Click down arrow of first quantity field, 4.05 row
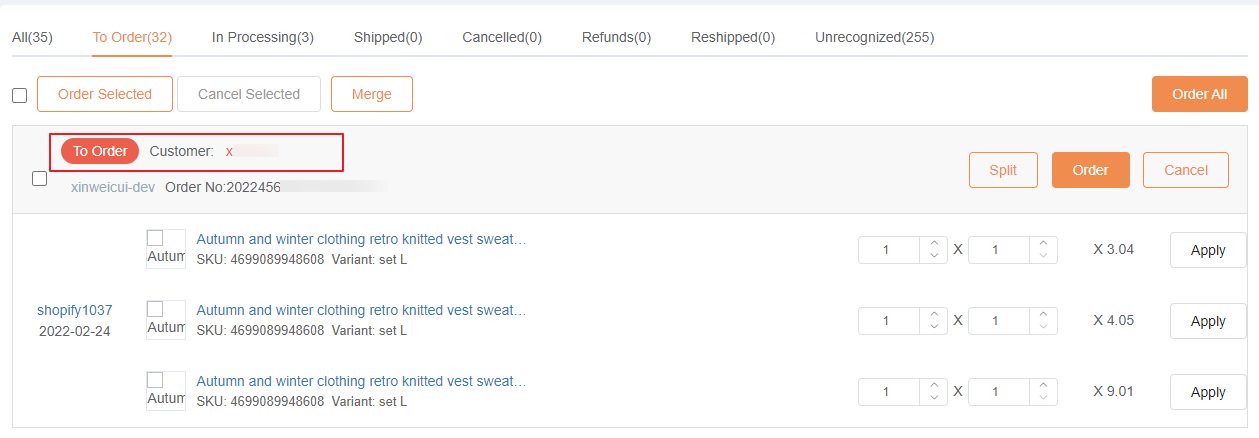The image size is (1259, 438). (x=934, y=327)
